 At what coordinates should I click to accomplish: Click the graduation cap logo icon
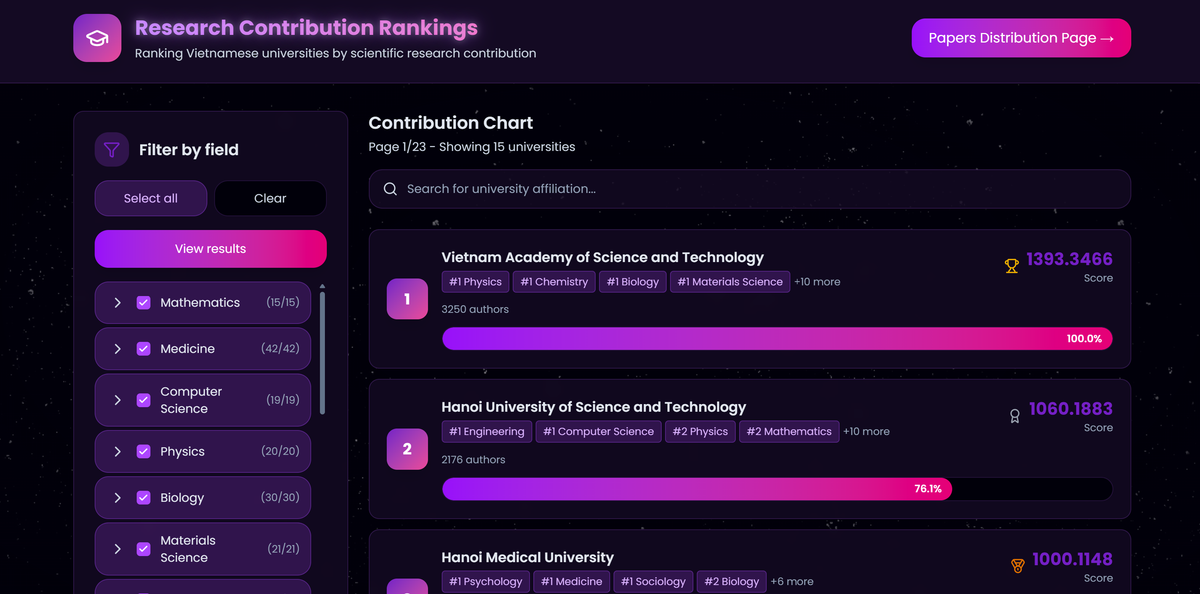point(97,38)
